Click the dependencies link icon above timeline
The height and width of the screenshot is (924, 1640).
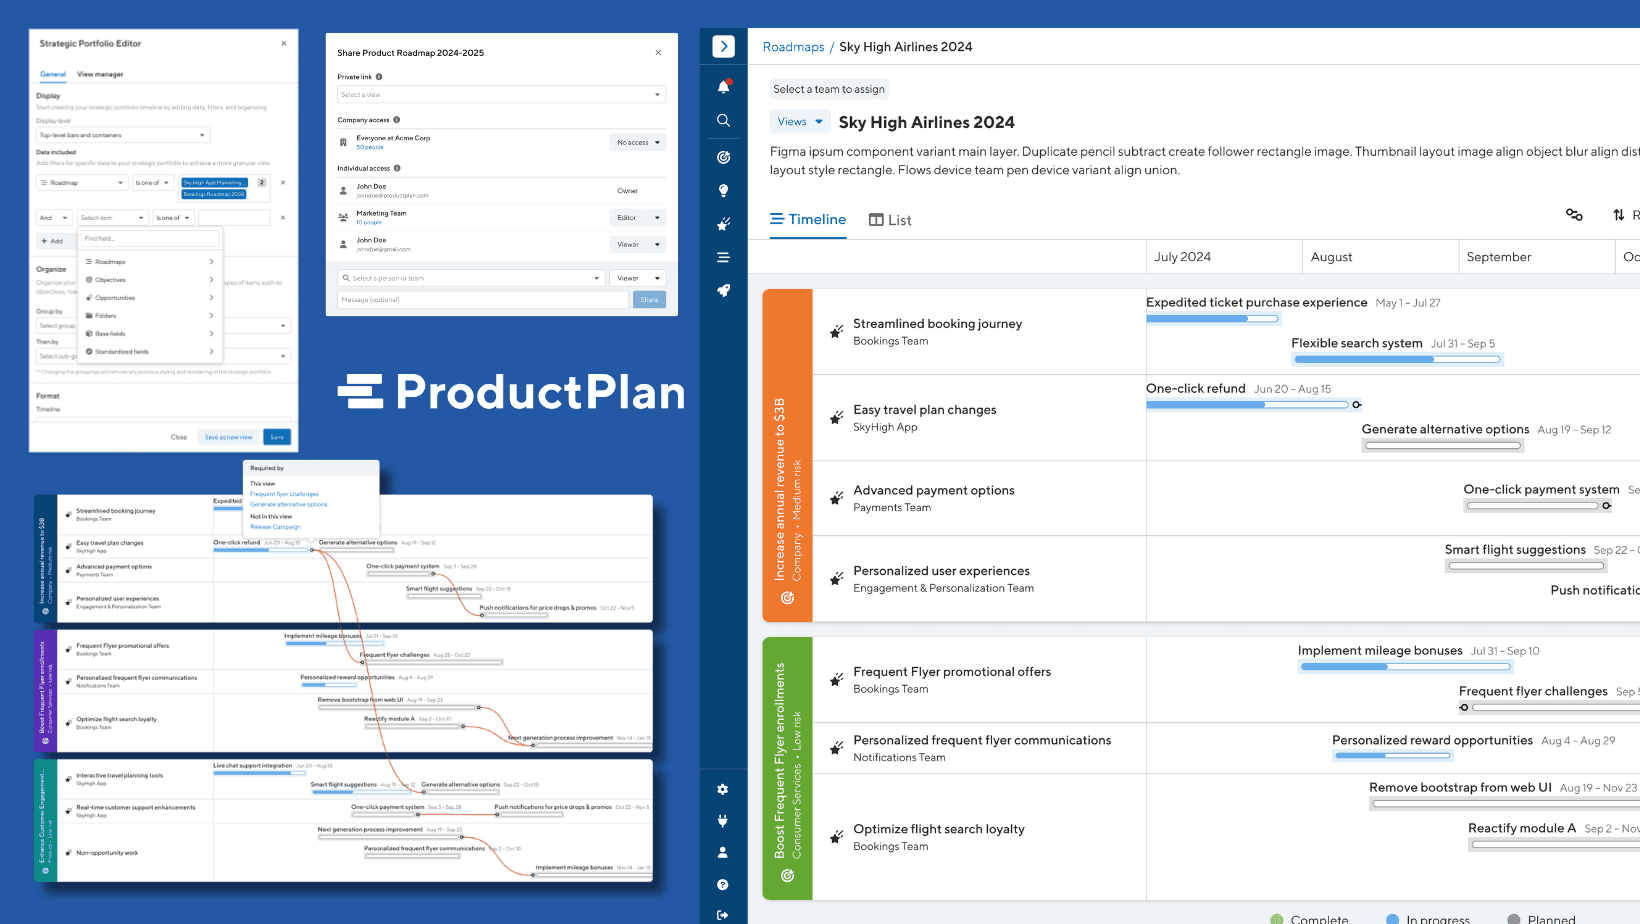(1574, 215)
